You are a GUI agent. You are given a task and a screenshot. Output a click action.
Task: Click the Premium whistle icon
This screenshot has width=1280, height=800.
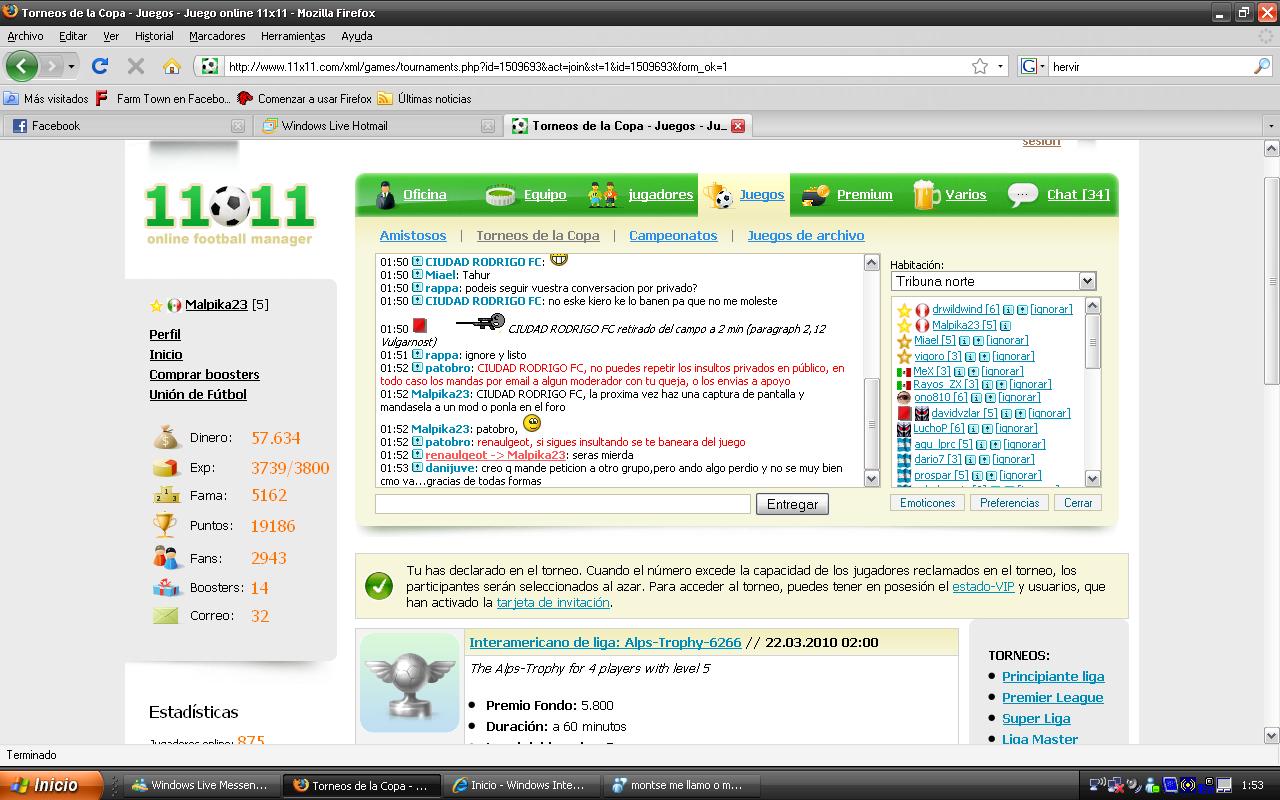[x=816, y=195]
